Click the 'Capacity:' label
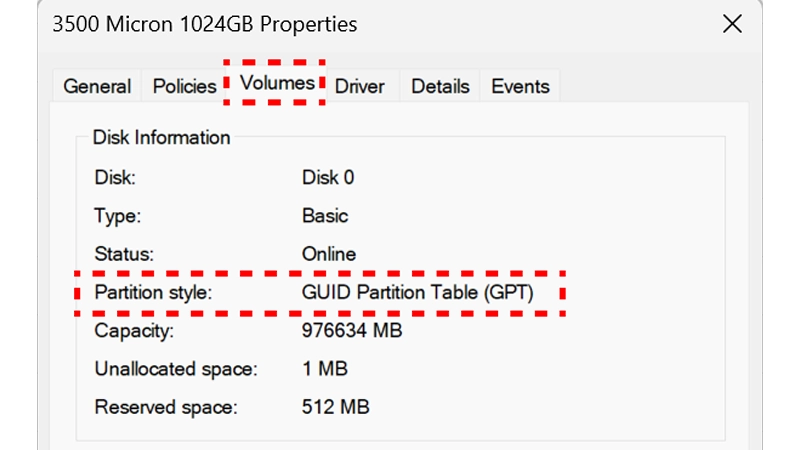The height and width of the screenshot is (450, 800). coord(134,330)
